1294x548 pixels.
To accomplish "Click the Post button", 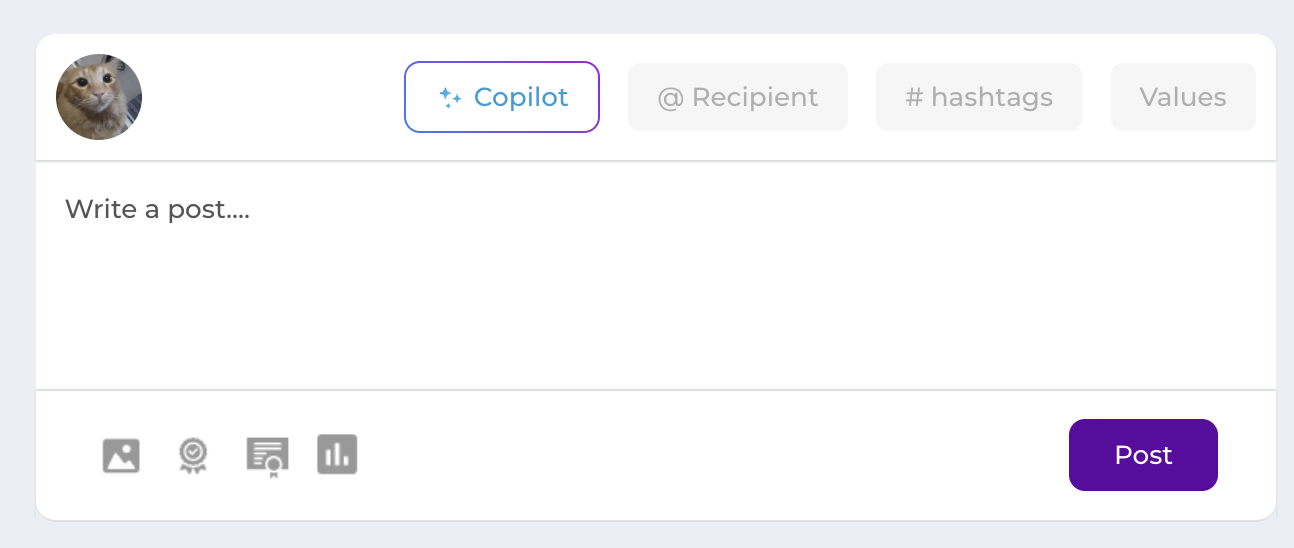I will (1143, 455).
